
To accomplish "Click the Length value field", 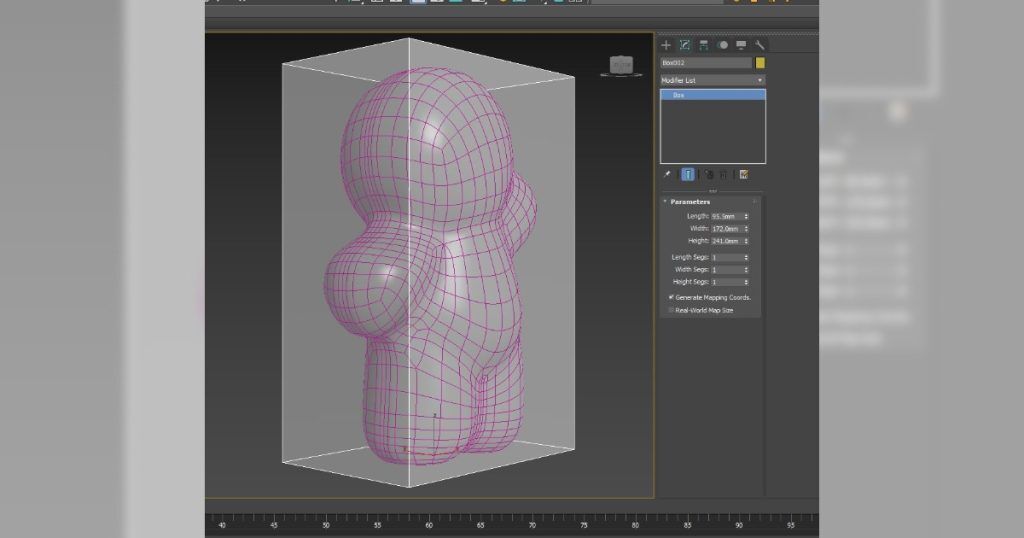I will (x=726, y=216).
